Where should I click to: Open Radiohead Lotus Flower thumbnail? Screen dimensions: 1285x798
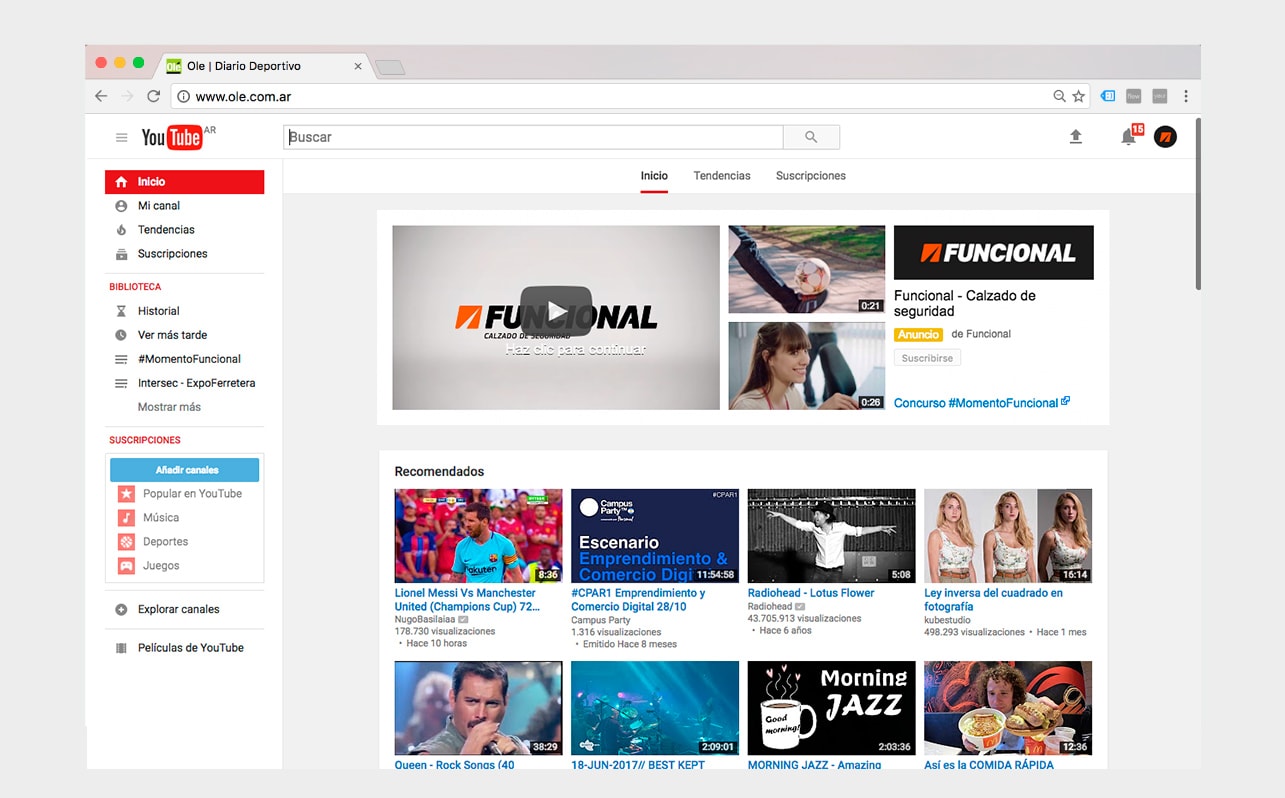832,536
